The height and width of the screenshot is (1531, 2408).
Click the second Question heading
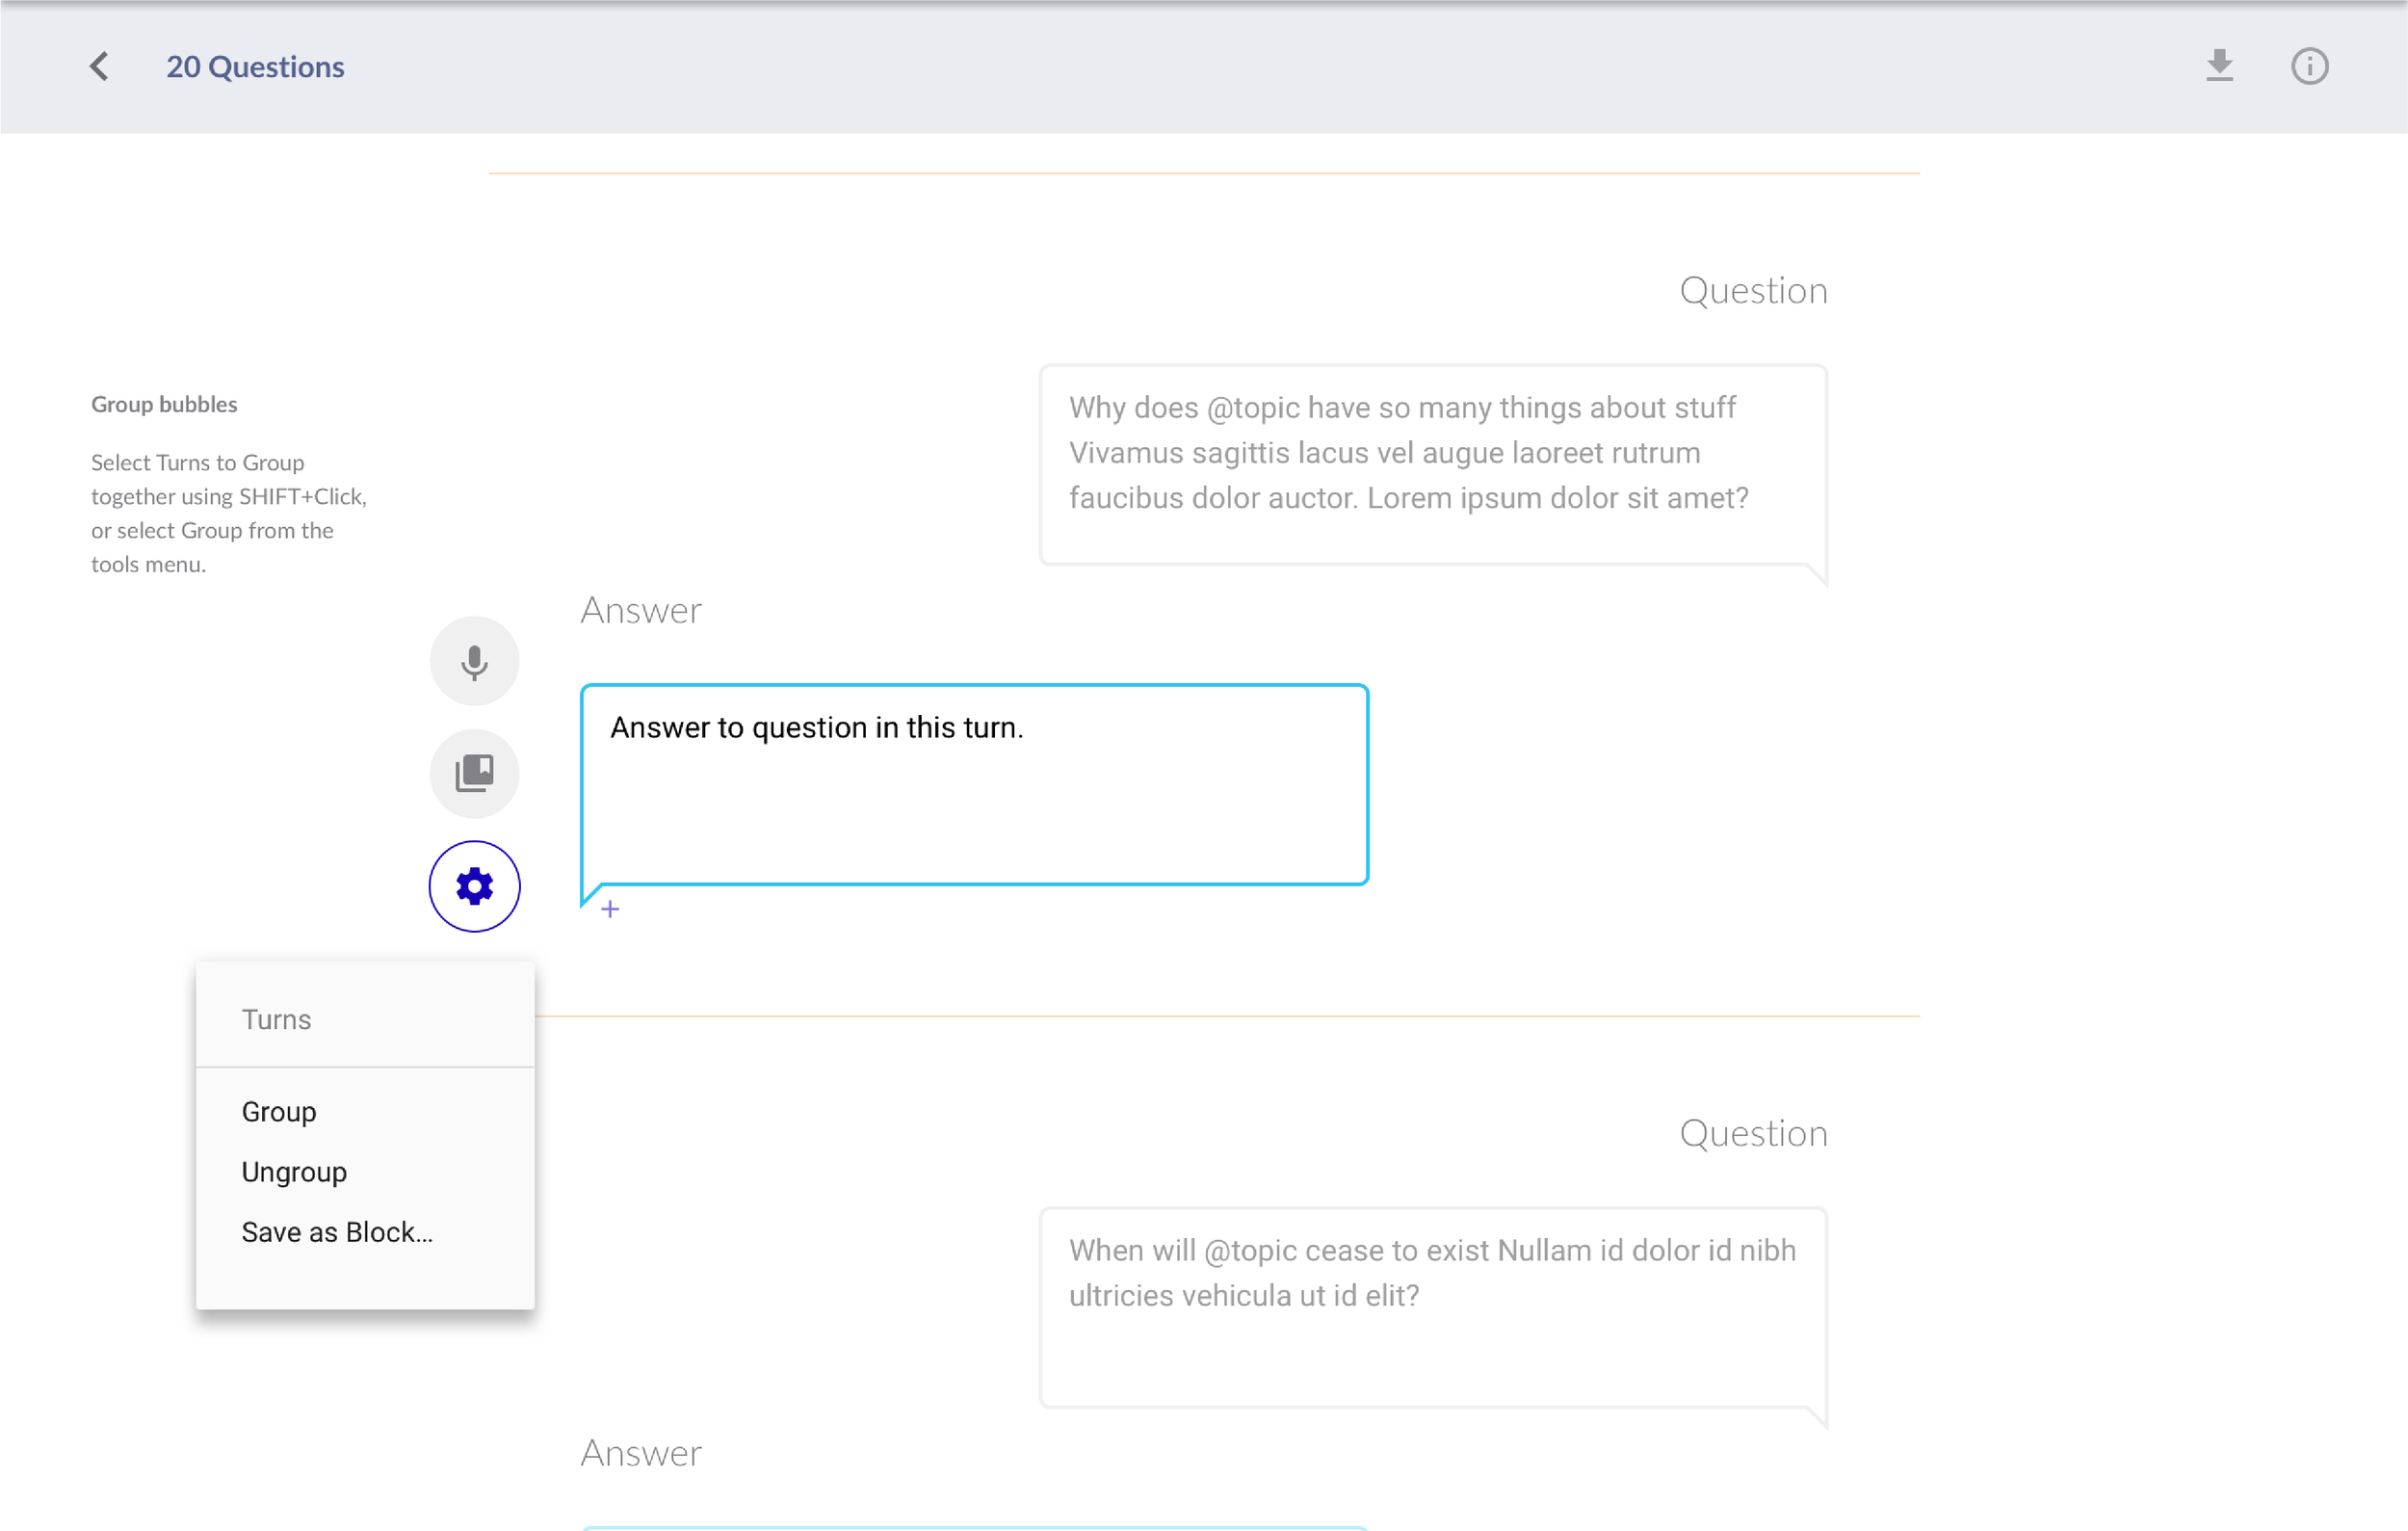point(1752,1133)
